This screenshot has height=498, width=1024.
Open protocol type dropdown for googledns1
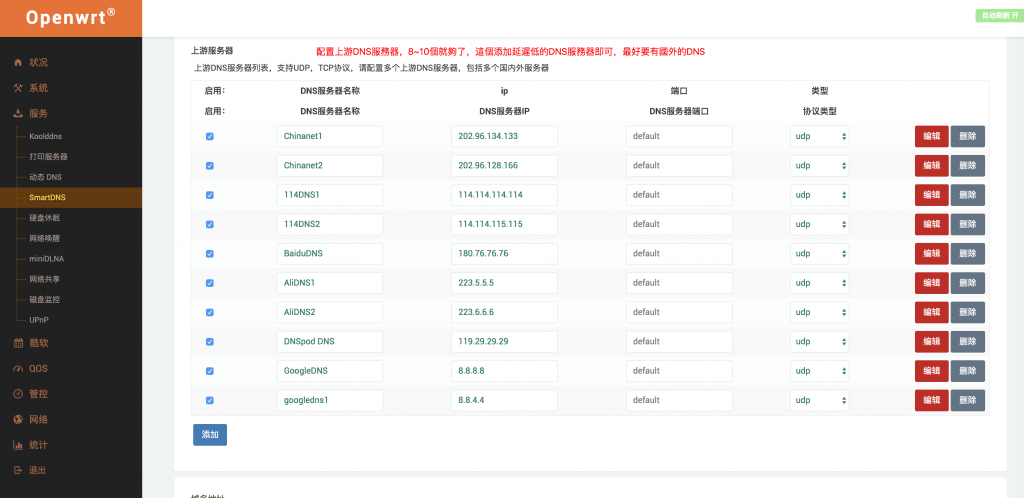tap(820, 400)
